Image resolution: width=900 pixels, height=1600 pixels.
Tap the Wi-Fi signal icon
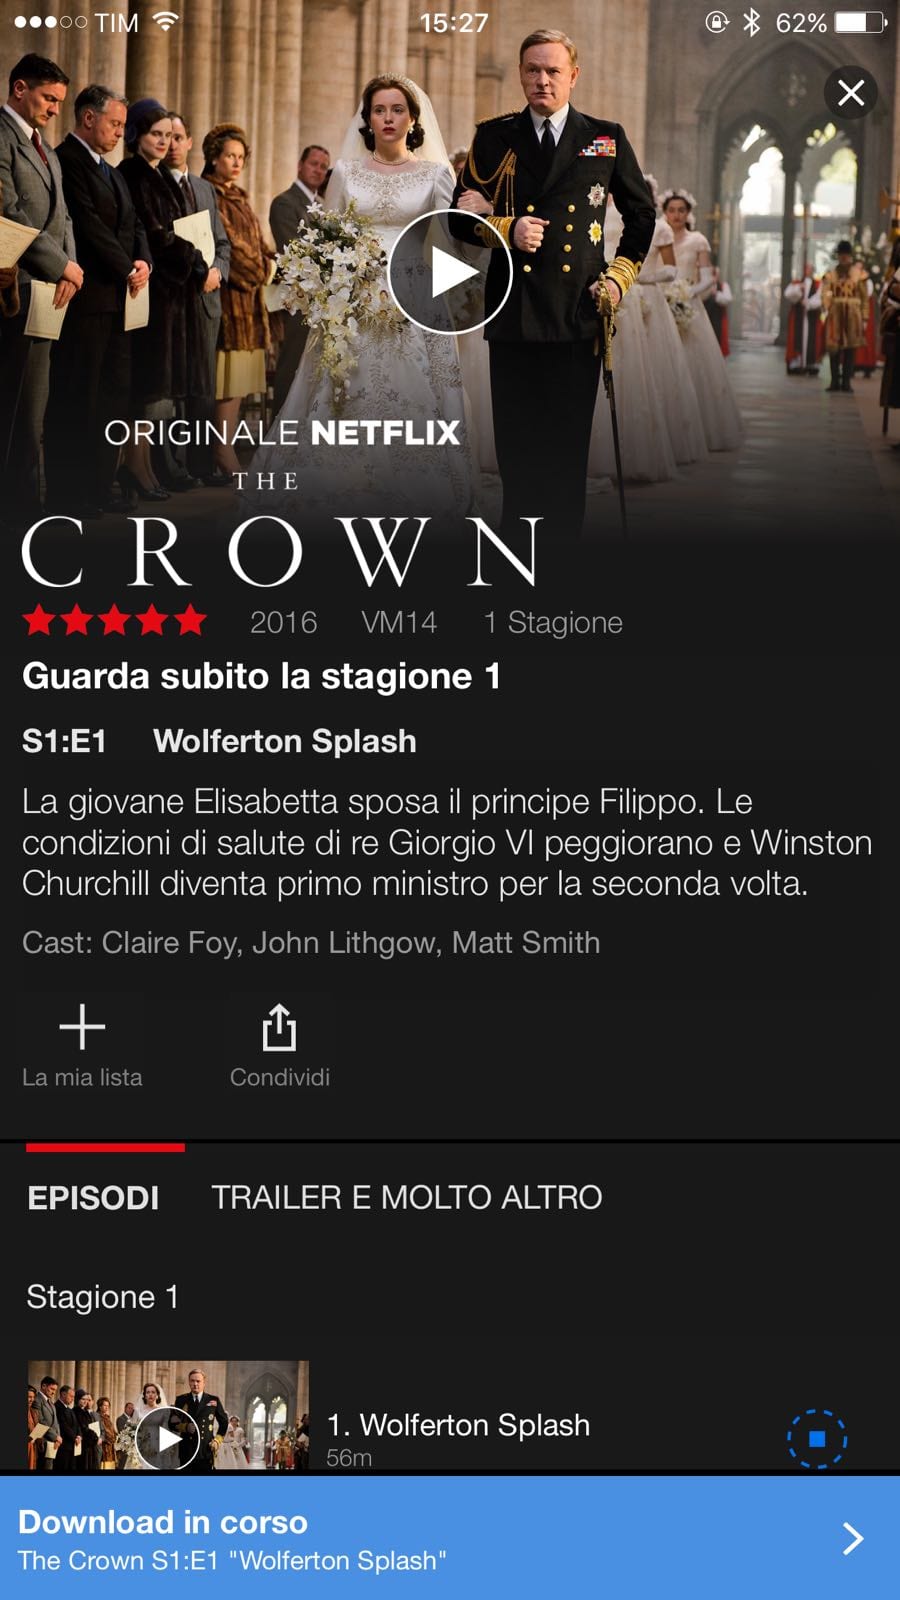click(166, 22)
